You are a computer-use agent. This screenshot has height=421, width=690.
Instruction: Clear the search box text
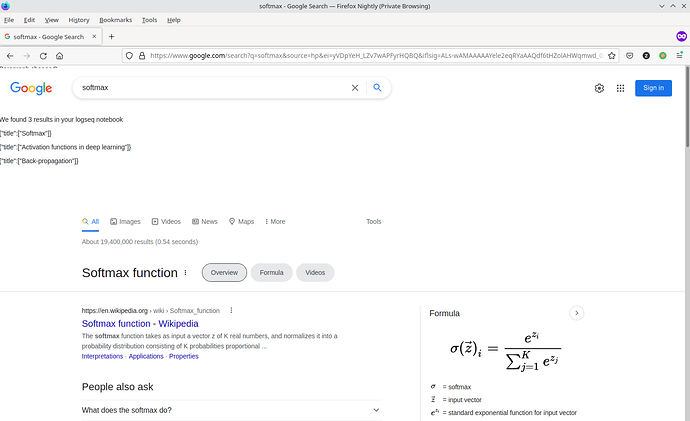[355, 88]
